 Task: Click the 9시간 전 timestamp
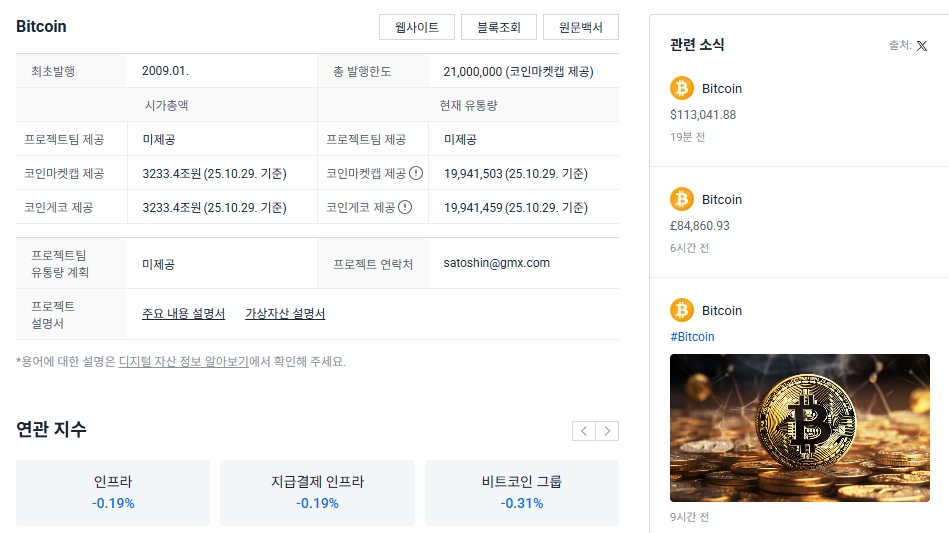689,517
